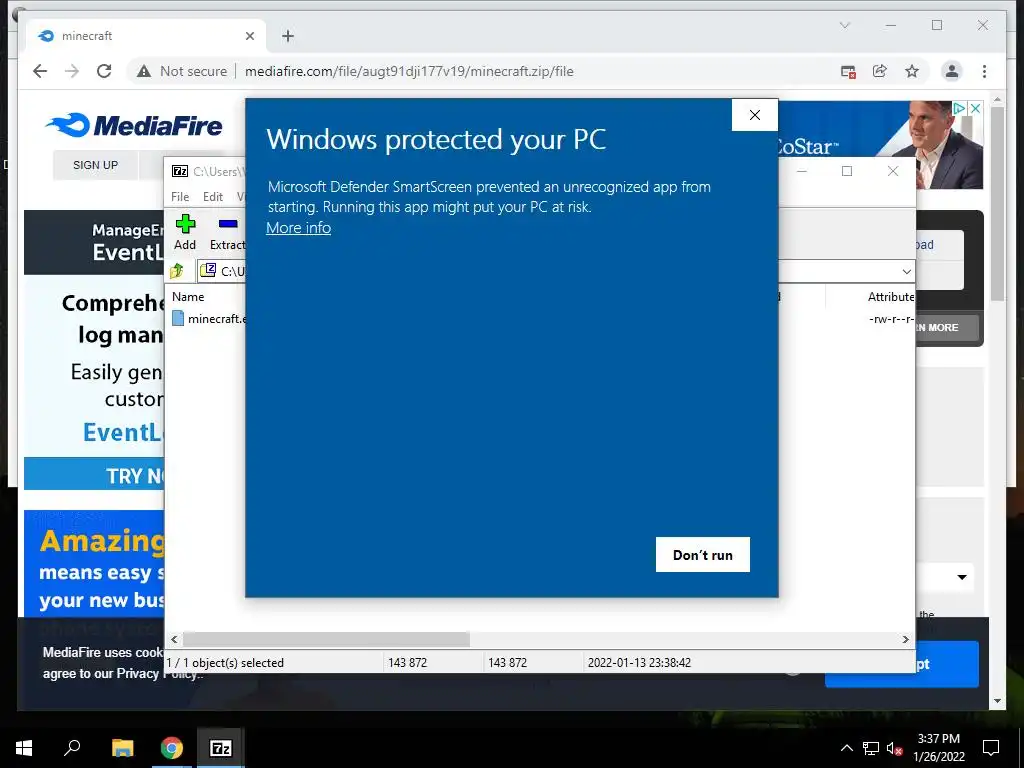
Task: Expand the 7-Zip address path dropdown
Action: pos(906,271)
